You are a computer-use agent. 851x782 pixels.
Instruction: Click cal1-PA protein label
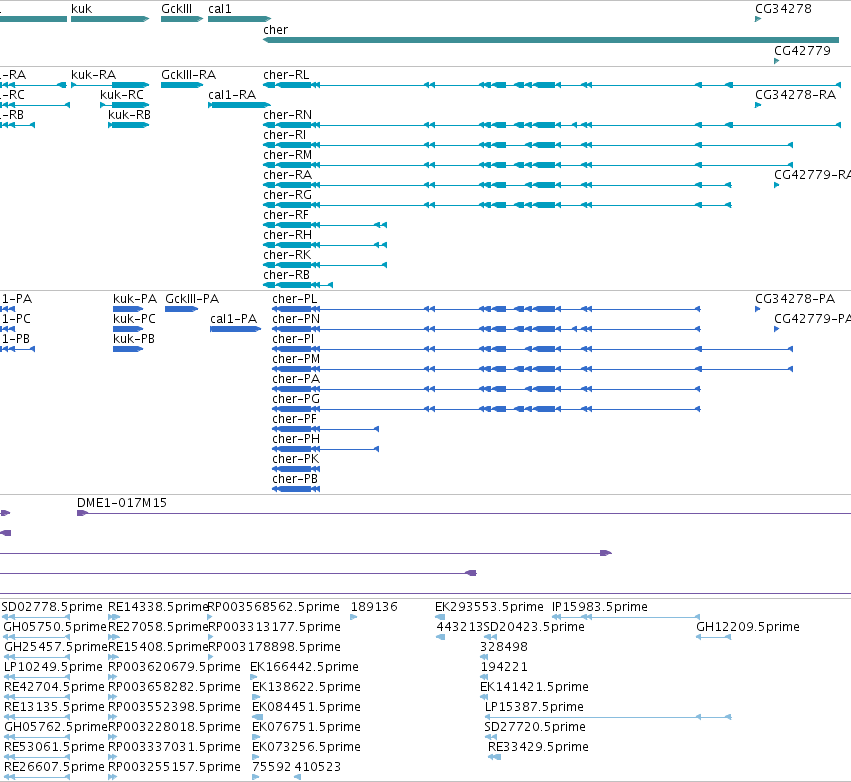pos(233,319)
